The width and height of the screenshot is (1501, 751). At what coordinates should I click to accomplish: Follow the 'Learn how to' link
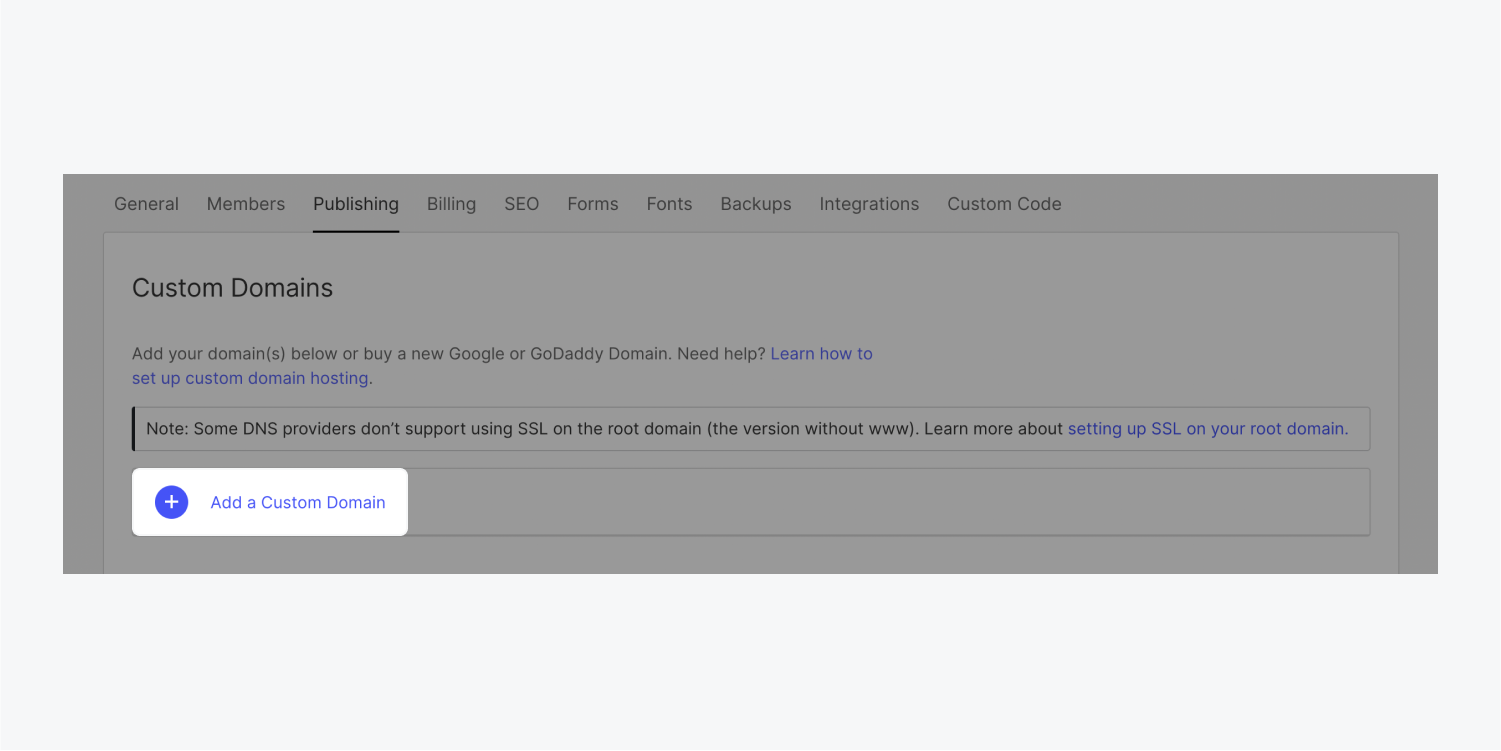tap(821, 354)
